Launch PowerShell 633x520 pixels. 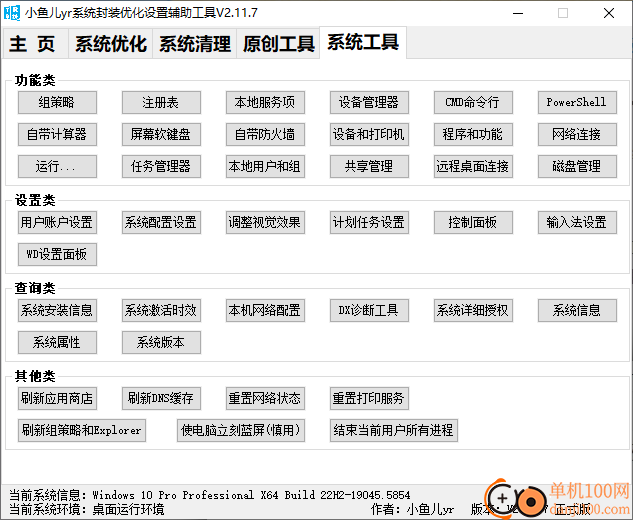pyautogui.click(x=577, y=103)
